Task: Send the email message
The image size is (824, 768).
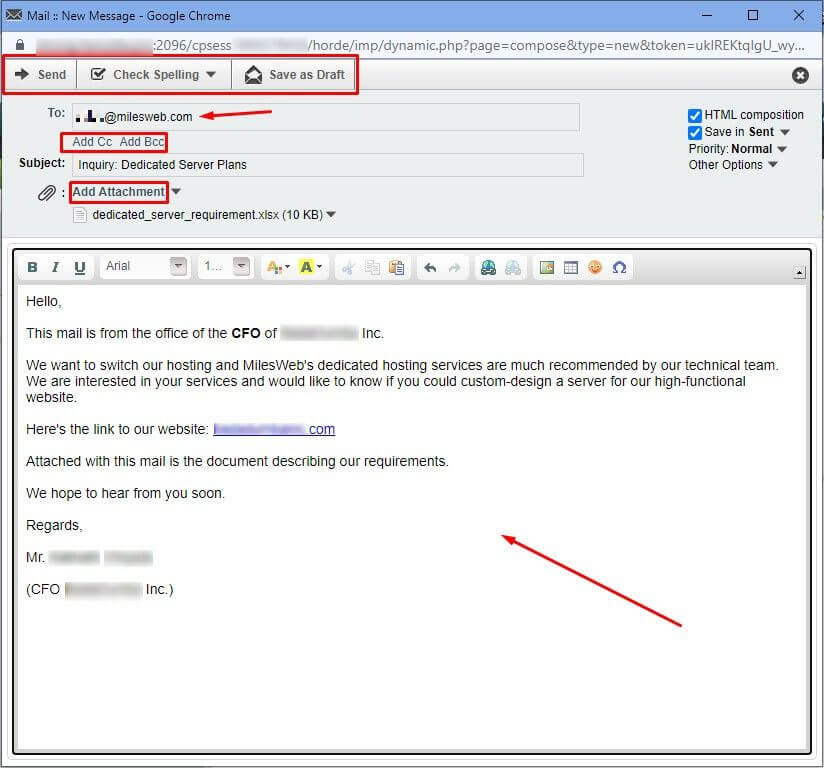Action: (x=40, y=75)
